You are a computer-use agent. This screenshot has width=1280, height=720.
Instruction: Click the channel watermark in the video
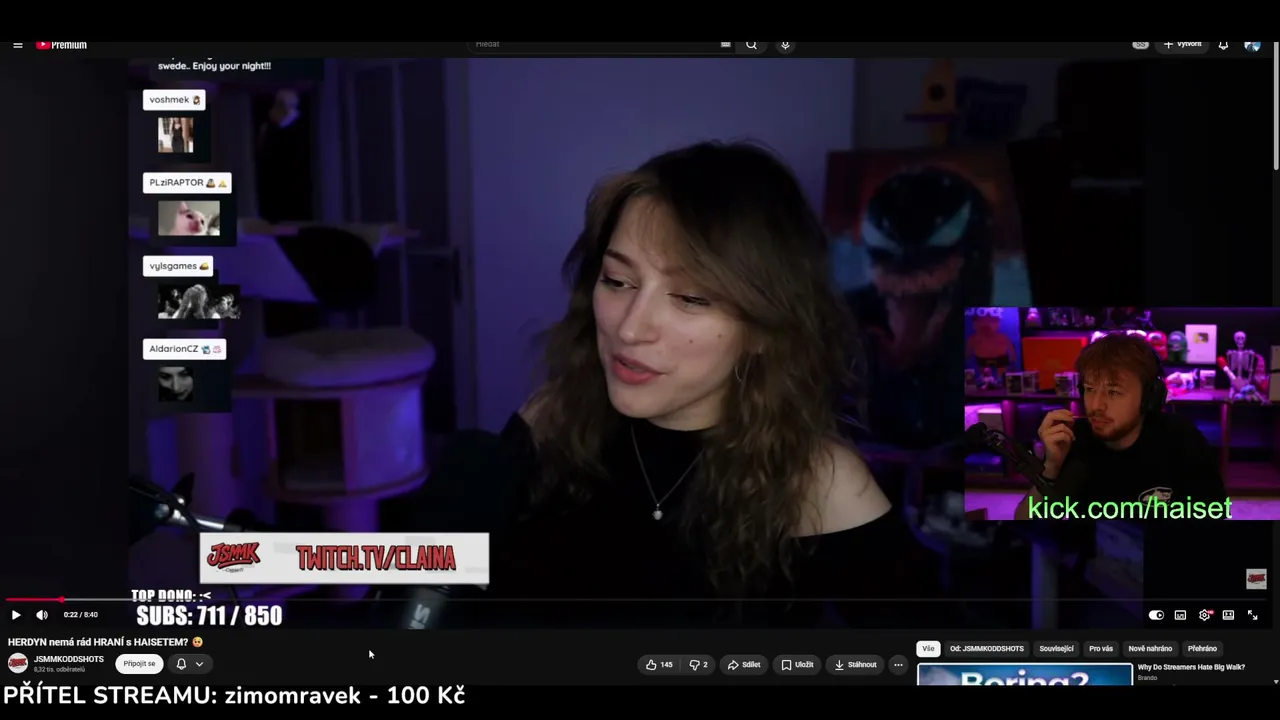(x=1256, y=578)
